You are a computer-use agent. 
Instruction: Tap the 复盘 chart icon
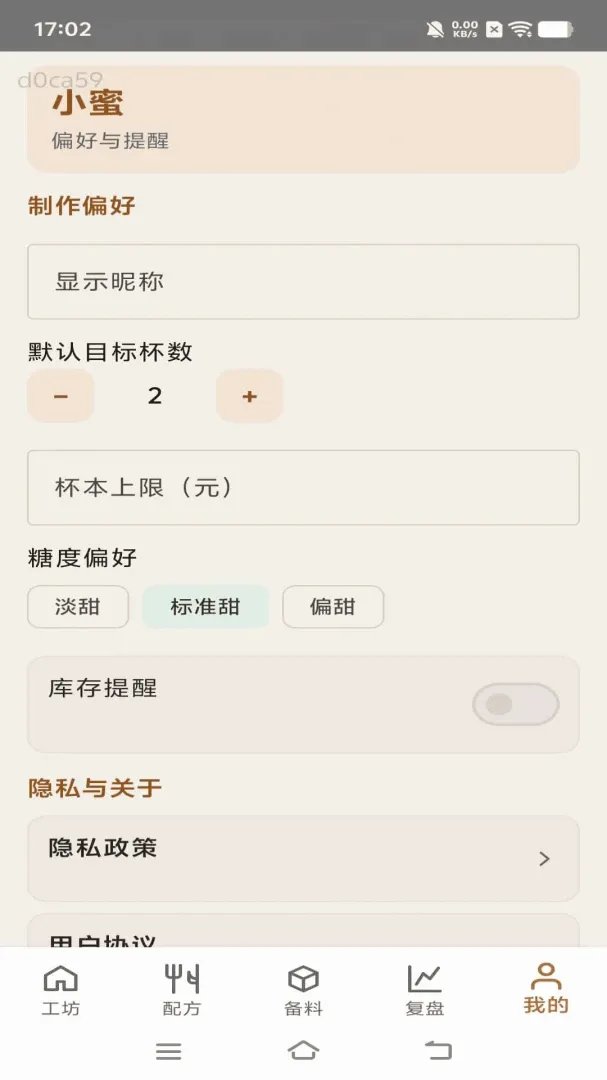tap(424, 978)
